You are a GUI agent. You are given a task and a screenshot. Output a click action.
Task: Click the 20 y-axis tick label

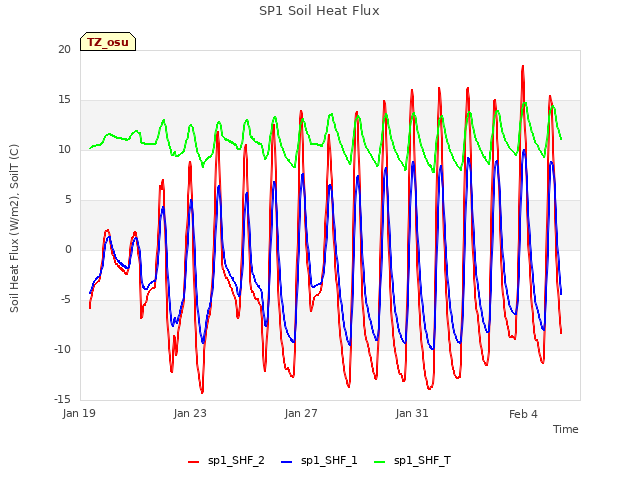point(64,49)
